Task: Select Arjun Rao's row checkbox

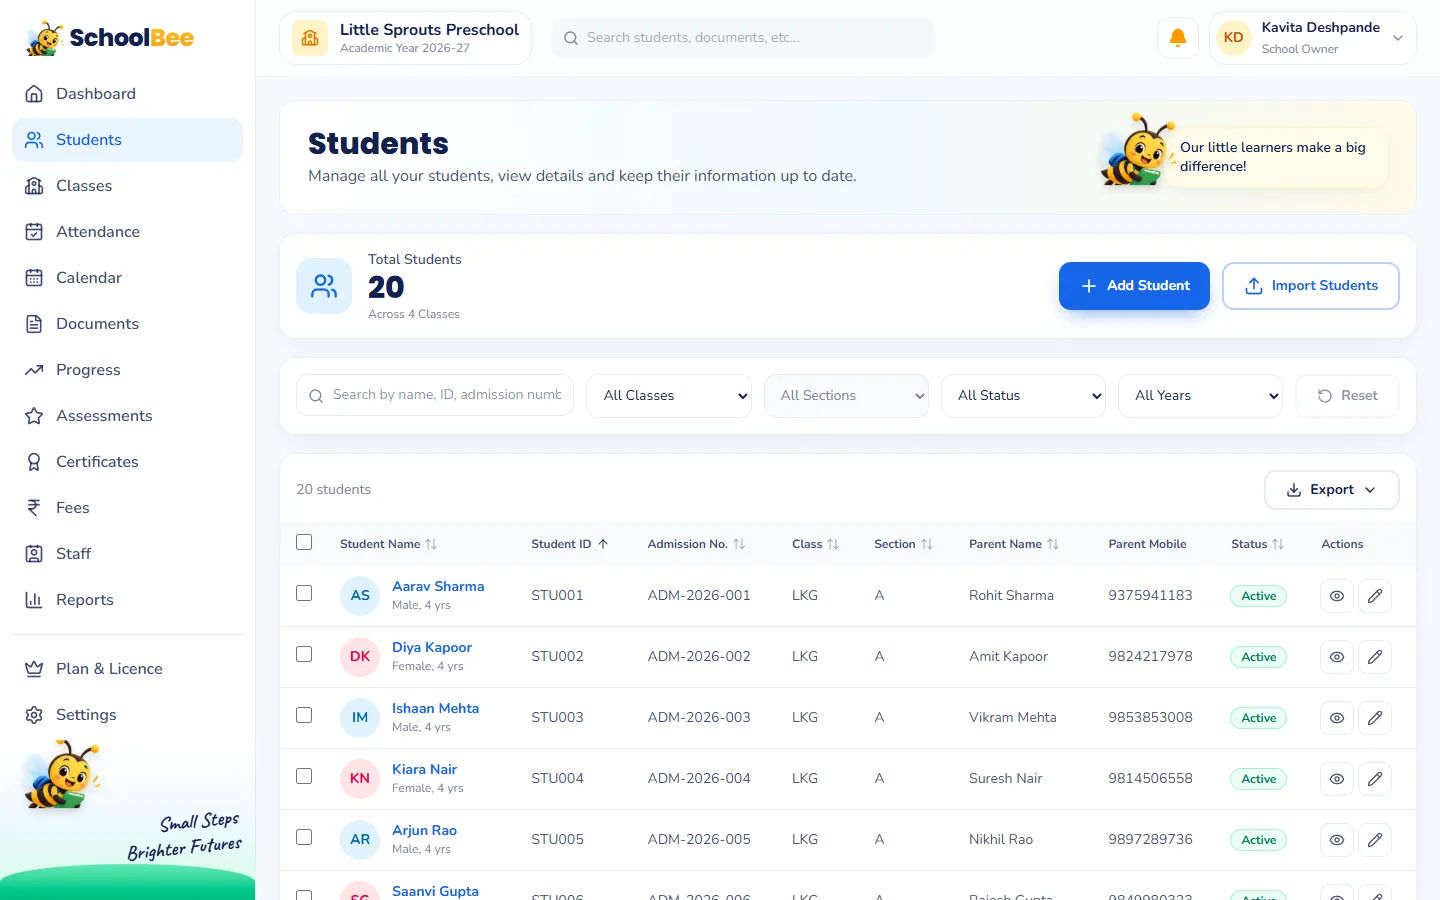Action: (304, 837)
